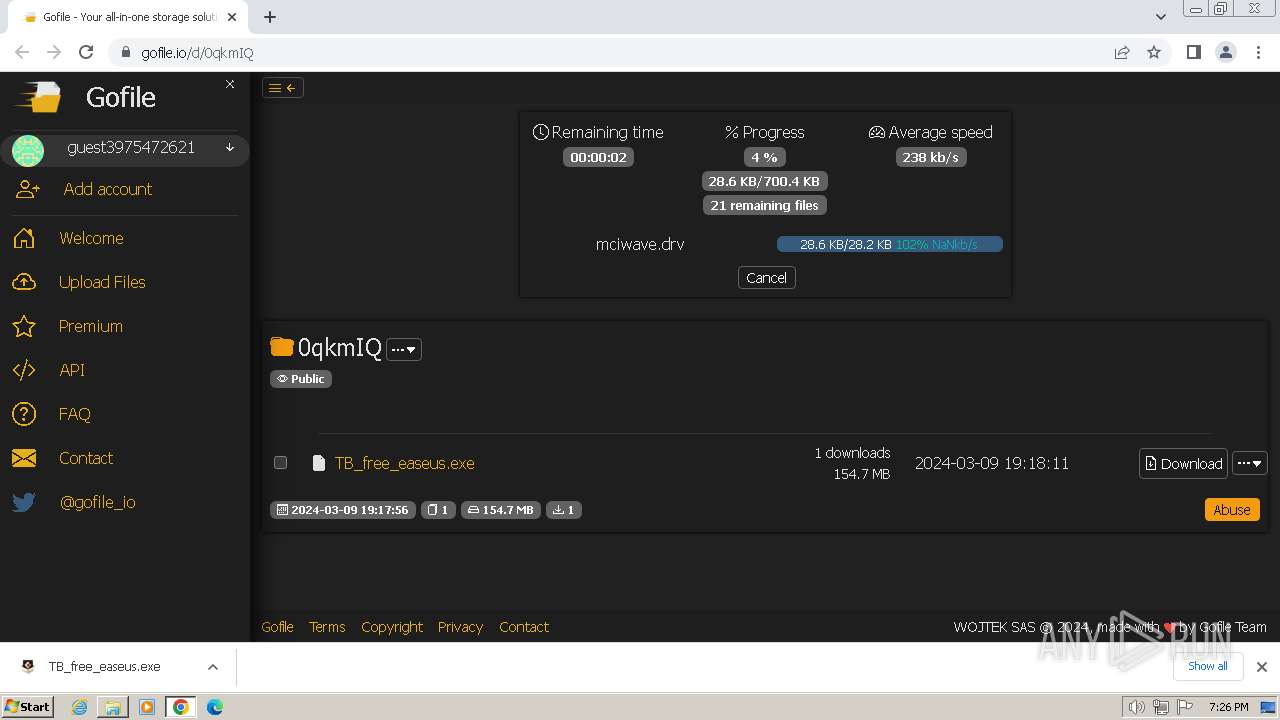The image size is (1280, 720).
Task: Toggle the browser side panel
Action: pos(1193,53)
